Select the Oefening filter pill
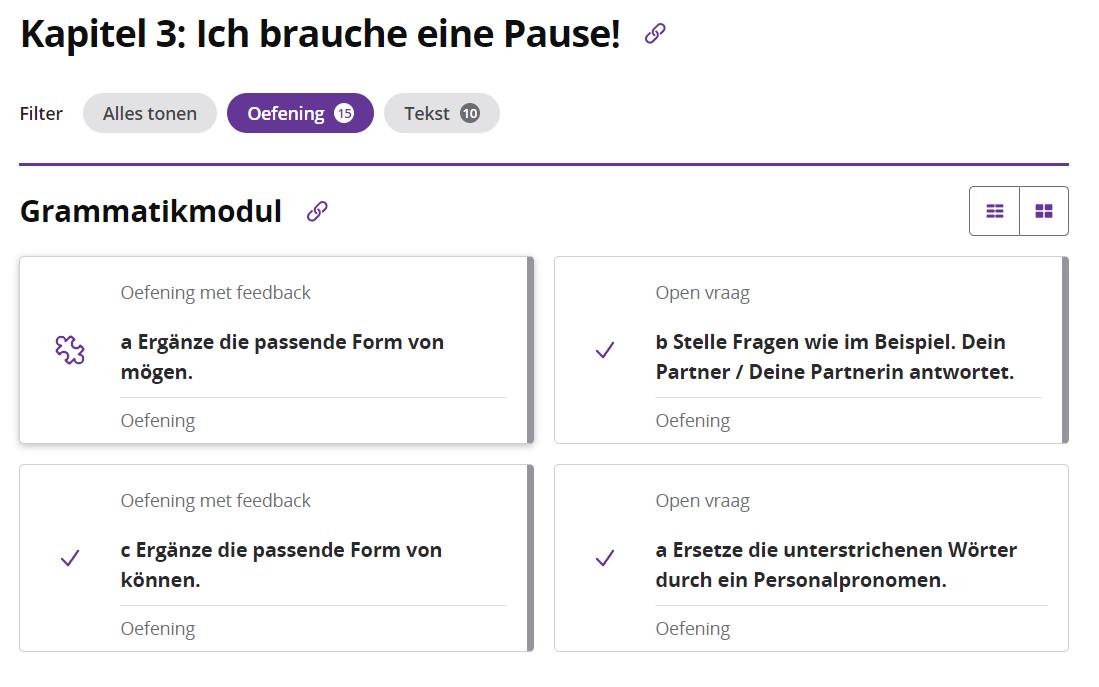 (286, 113)
